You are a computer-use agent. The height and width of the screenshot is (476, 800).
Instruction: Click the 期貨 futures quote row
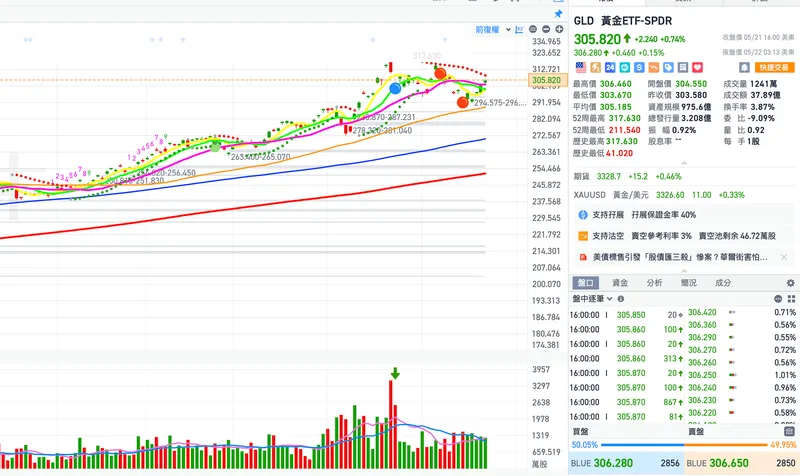[684, 177]
